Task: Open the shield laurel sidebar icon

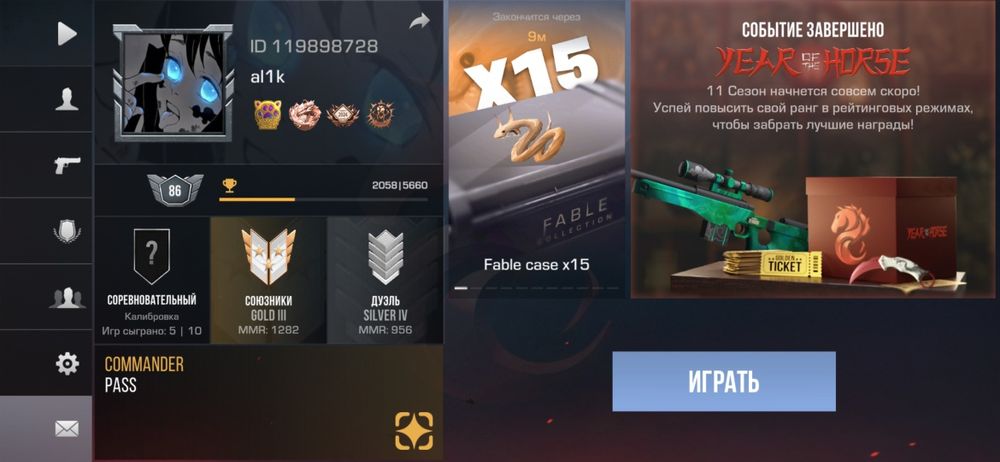Action: click(67, 231)
